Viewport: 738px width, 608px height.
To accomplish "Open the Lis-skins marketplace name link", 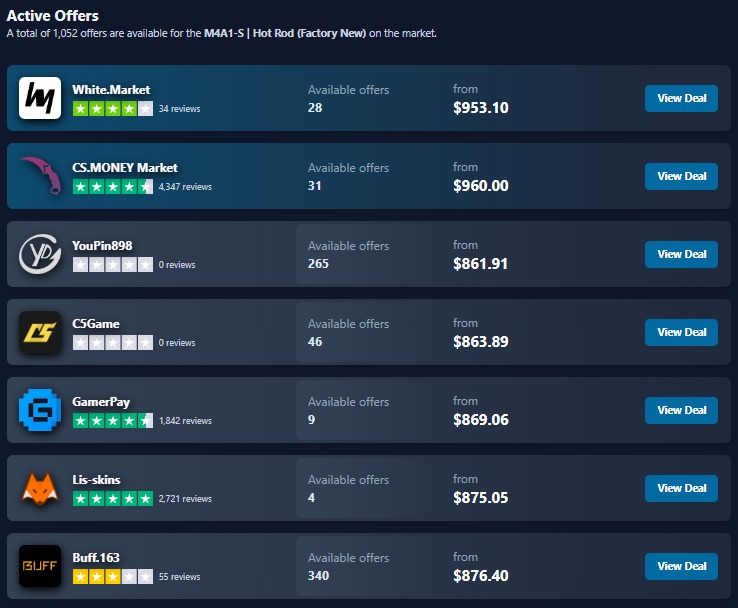I will (x=97, y=480).
